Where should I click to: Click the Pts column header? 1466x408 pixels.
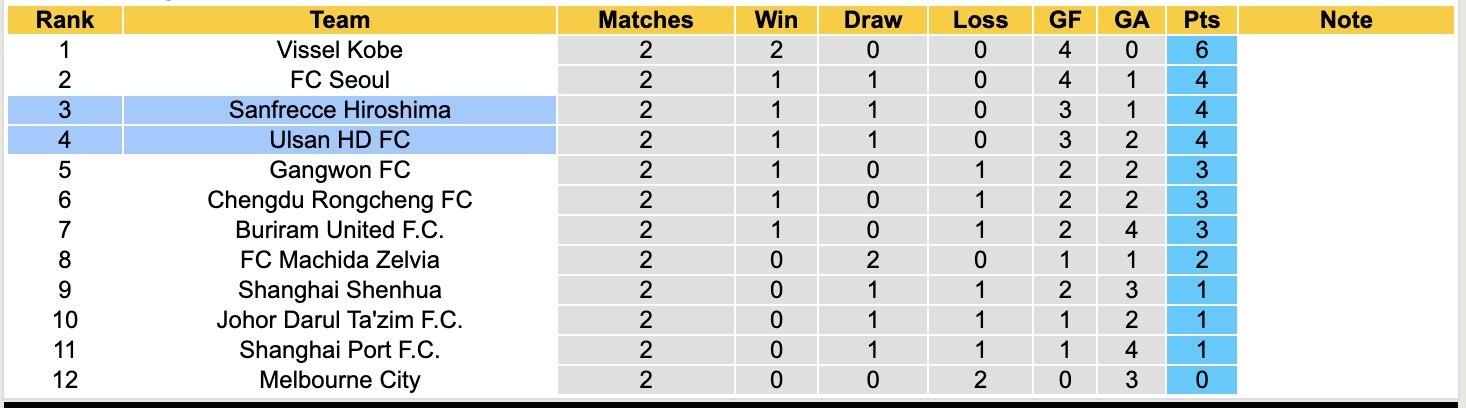click(1201, 20)
